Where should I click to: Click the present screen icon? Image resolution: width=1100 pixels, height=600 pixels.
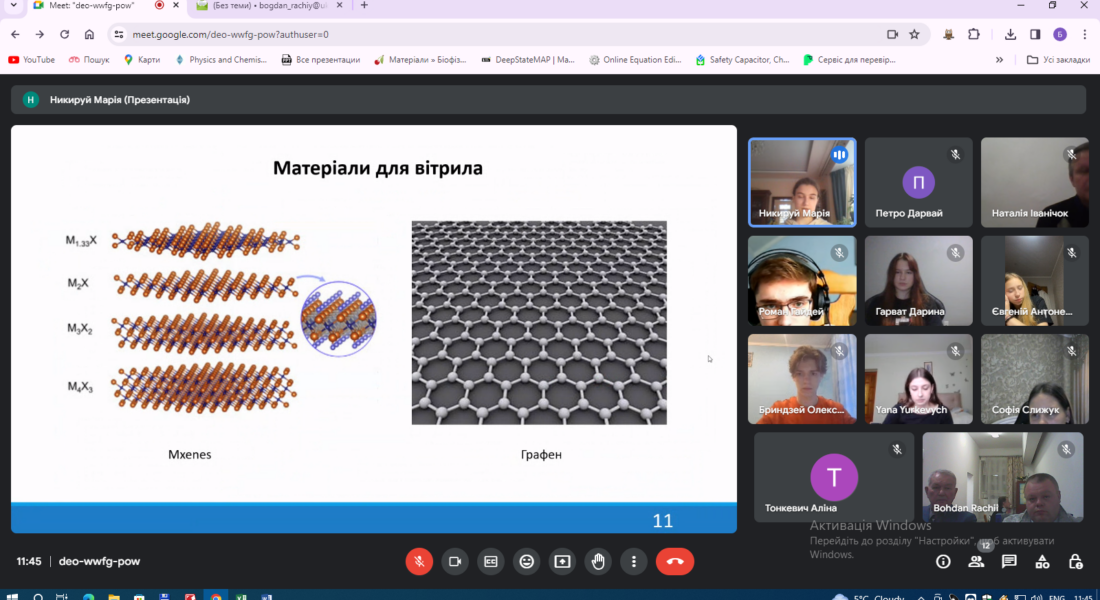[562, 561]
